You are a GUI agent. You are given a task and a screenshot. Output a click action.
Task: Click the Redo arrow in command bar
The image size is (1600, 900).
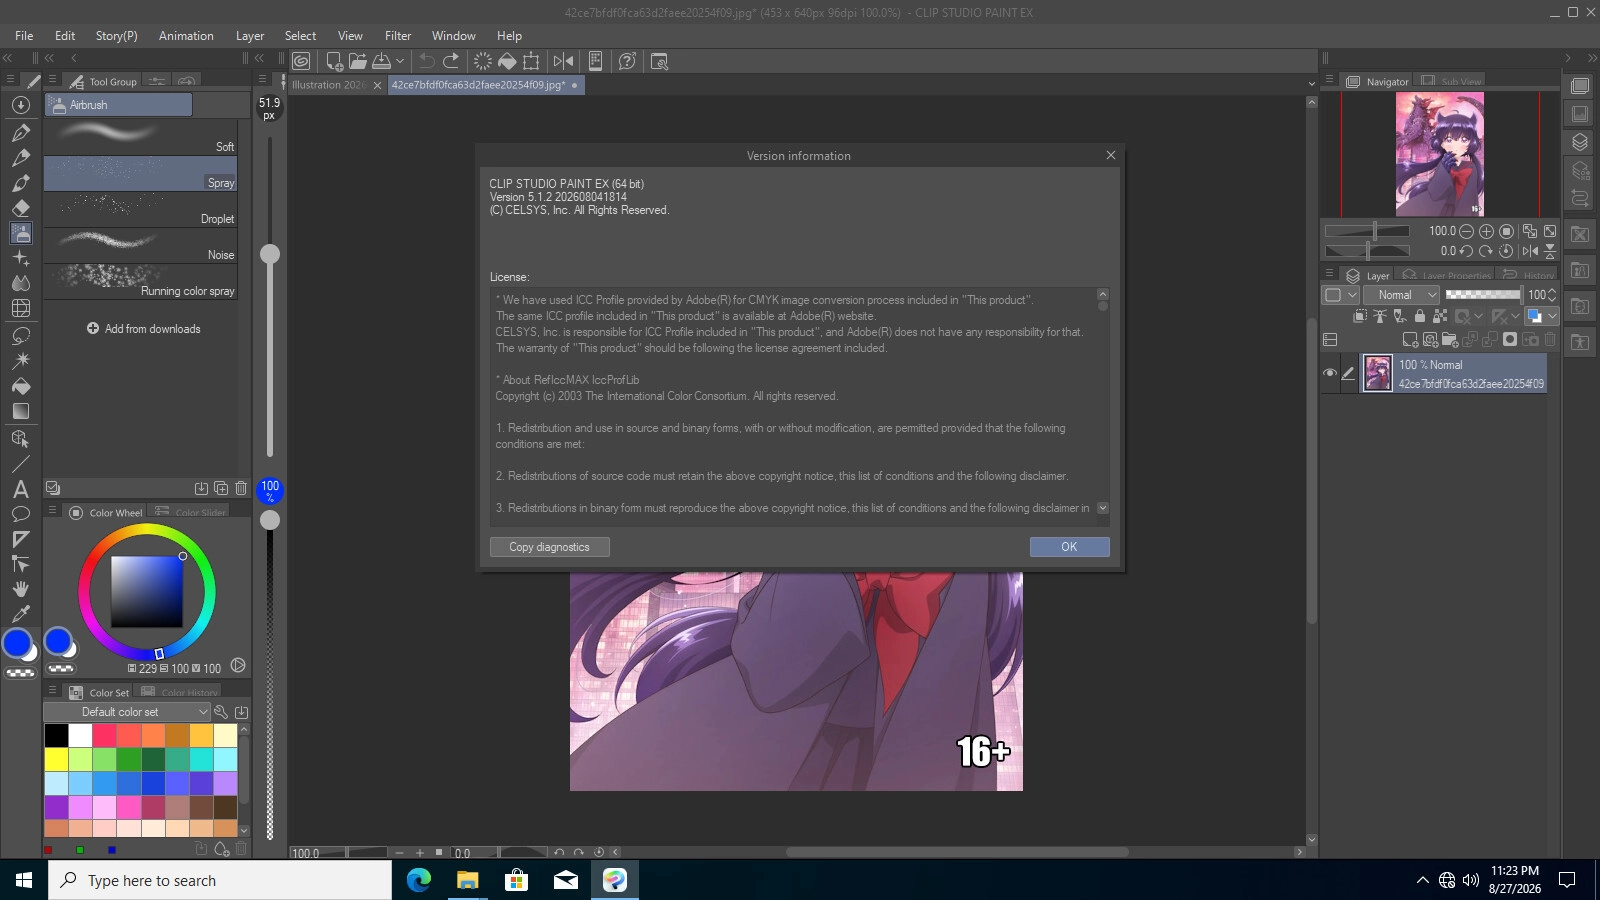[x=451, y=61]
